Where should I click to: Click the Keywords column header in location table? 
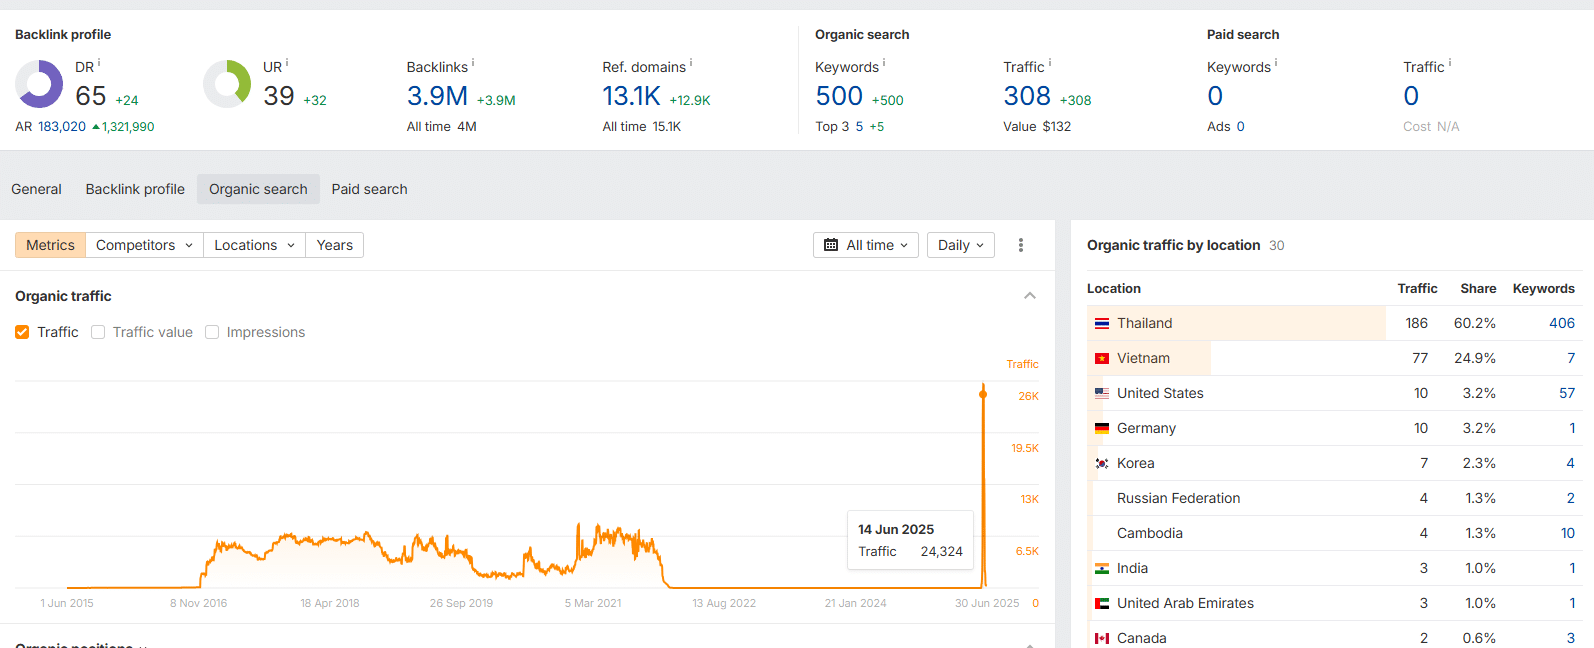(1543, 288)
